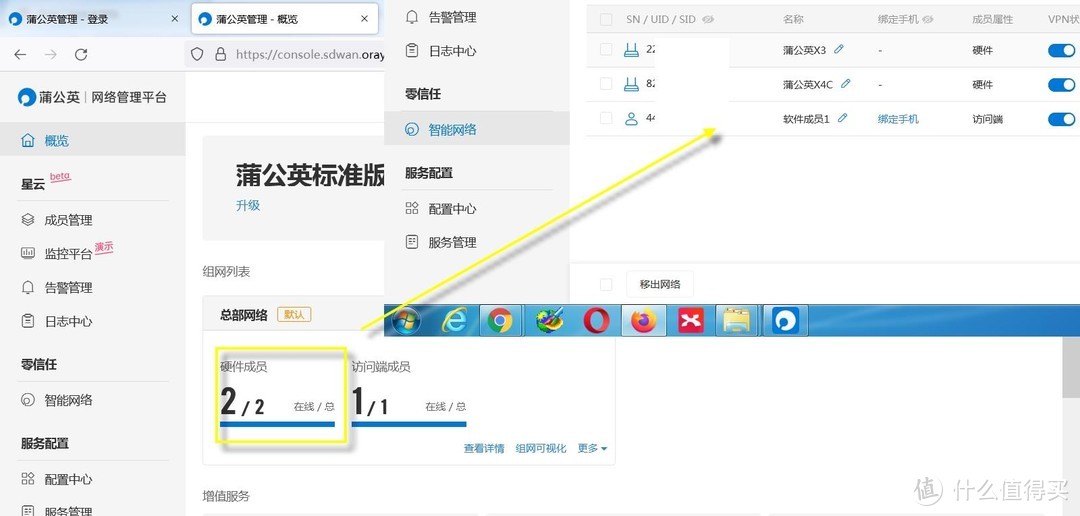
Task: Edit name of 蒲公英X3 via pencil icon
Action: point(838,49)
